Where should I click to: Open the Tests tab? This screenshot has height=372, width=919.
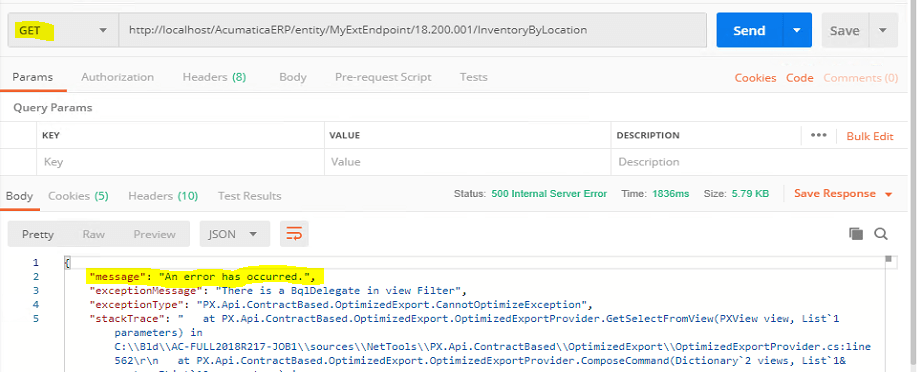click(473, 77)
